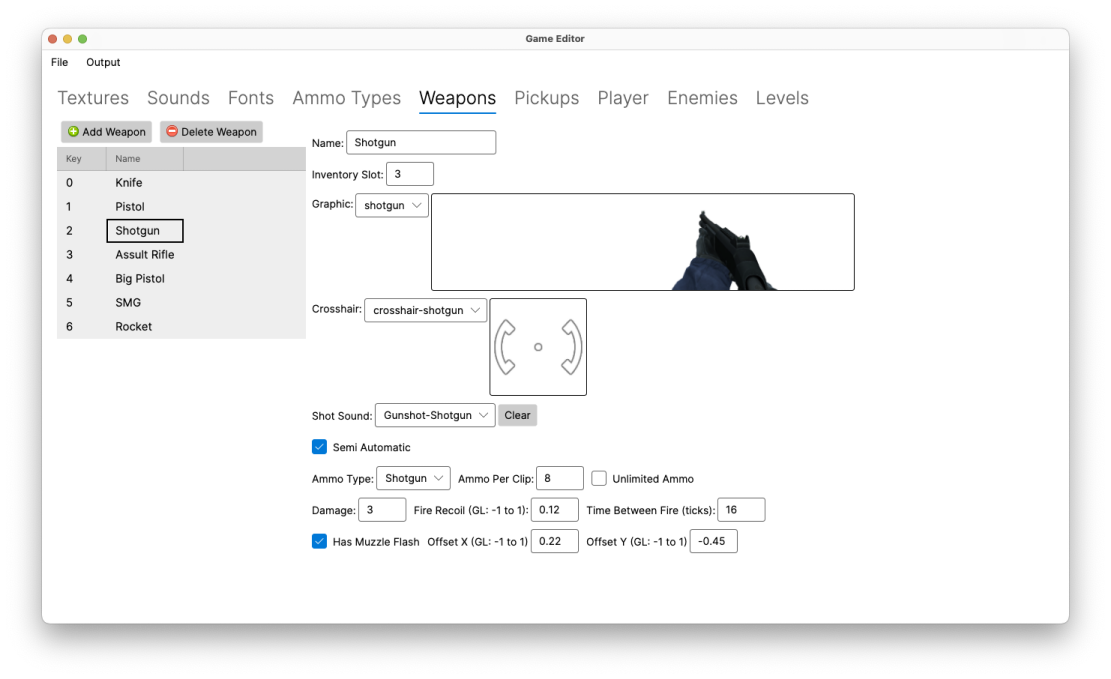Open the Shot Sound dropdown showing Gunshot-Shotgun
Viewport: 1111px width, 679px height.
(x=435, y=415)
